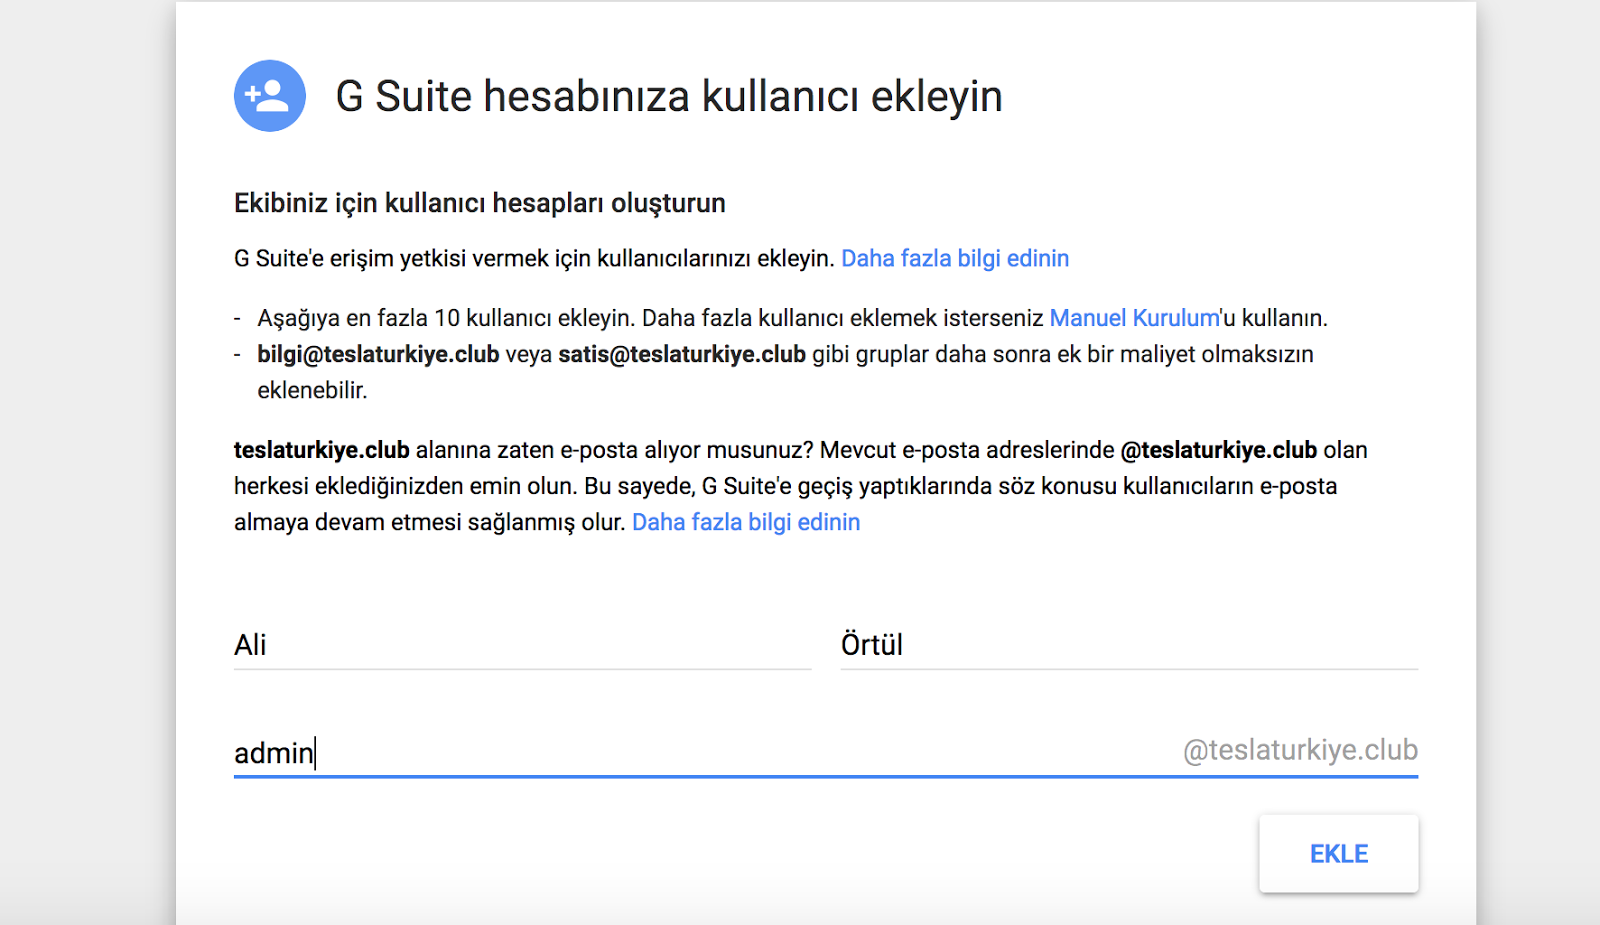Open the Manuel Kurulum link
Image resolution: width=1600 pixels, height=925 pixels.
(1135, 318)
